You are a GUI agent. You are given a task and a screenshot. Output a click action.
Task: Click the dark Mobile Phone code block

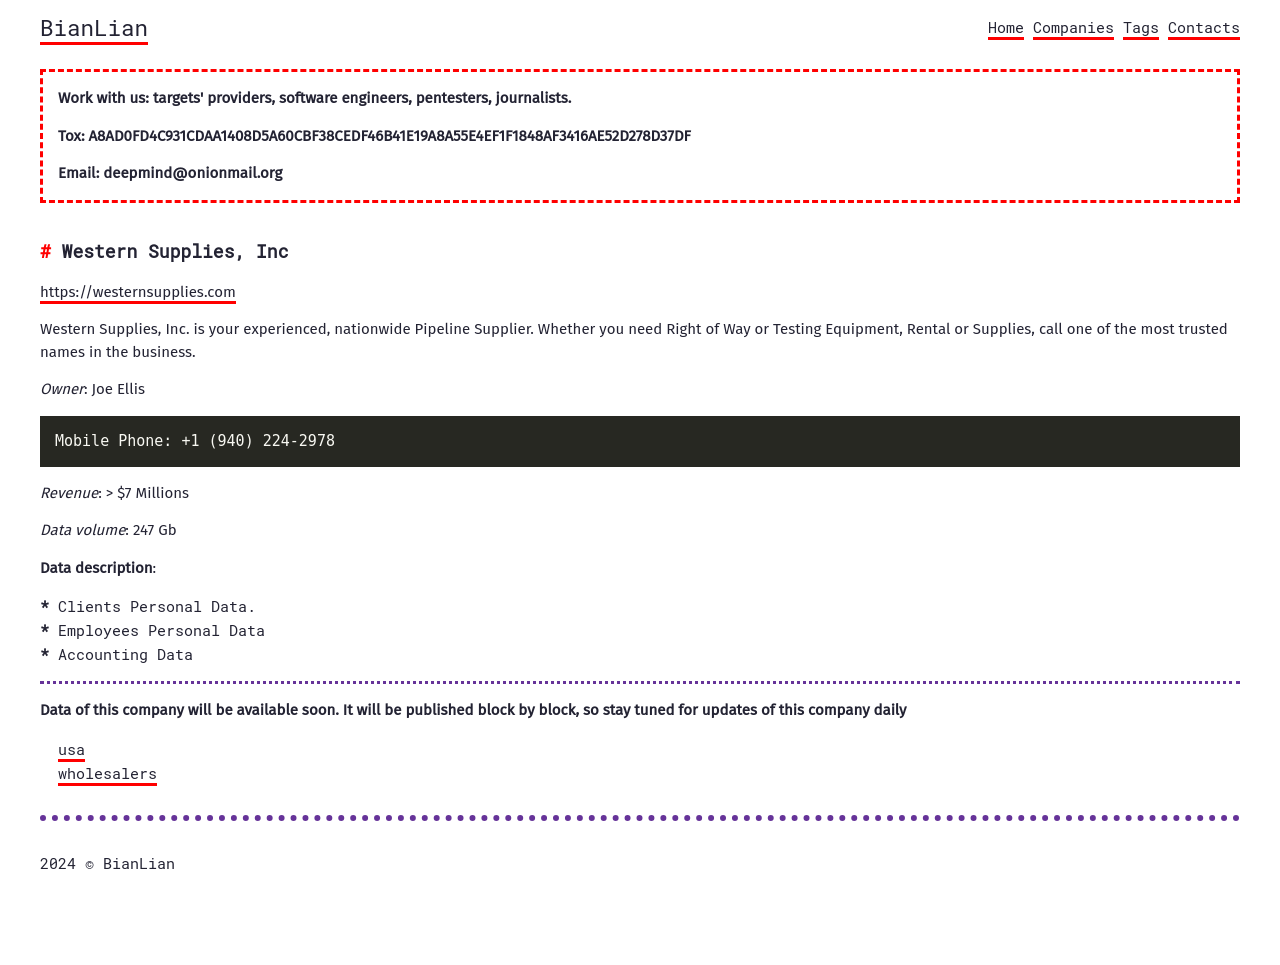click(x=640, y=441)
